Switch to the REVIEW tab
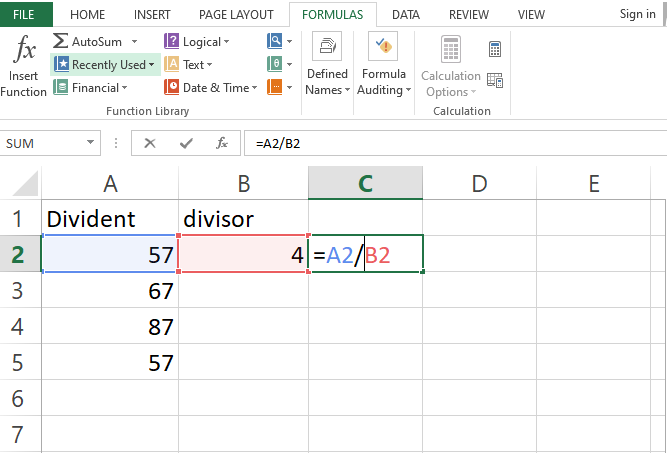This screenshot has height=453, width=667. [469, 15]
